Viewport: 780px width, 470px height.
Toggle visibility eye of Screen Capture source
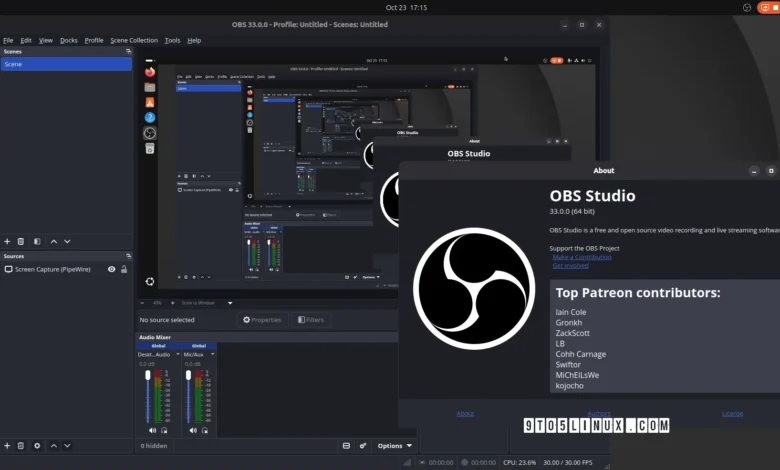pyautogui.click(x=111, y=269)
